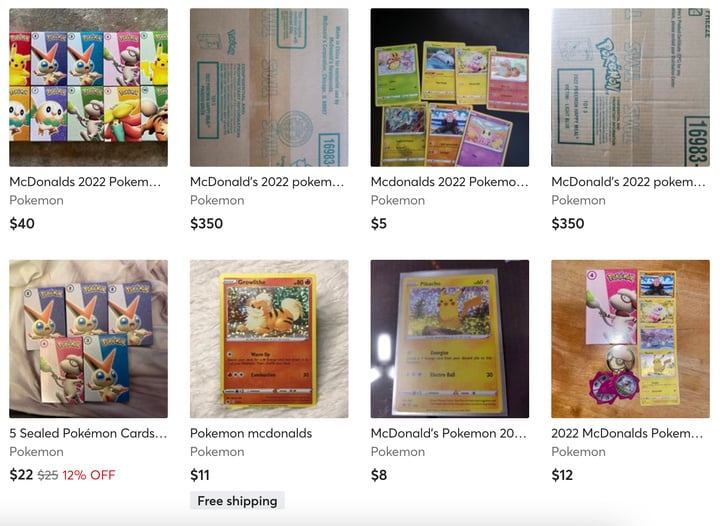This screenshot has height=526, width=720.
Task: Open the $12 Smeargle pack and cards photo
Action: pos(630,339)
